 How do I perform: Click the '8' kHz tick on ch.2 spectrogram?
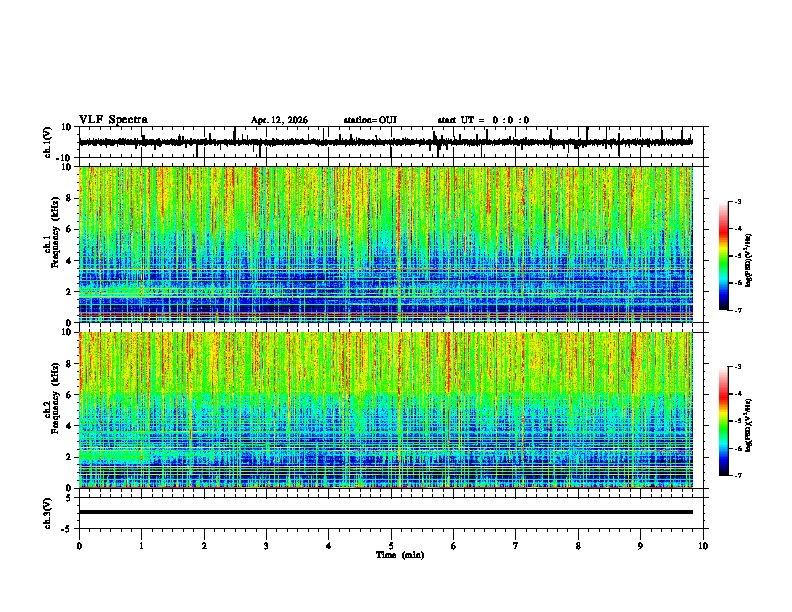[x=69, y=364]
